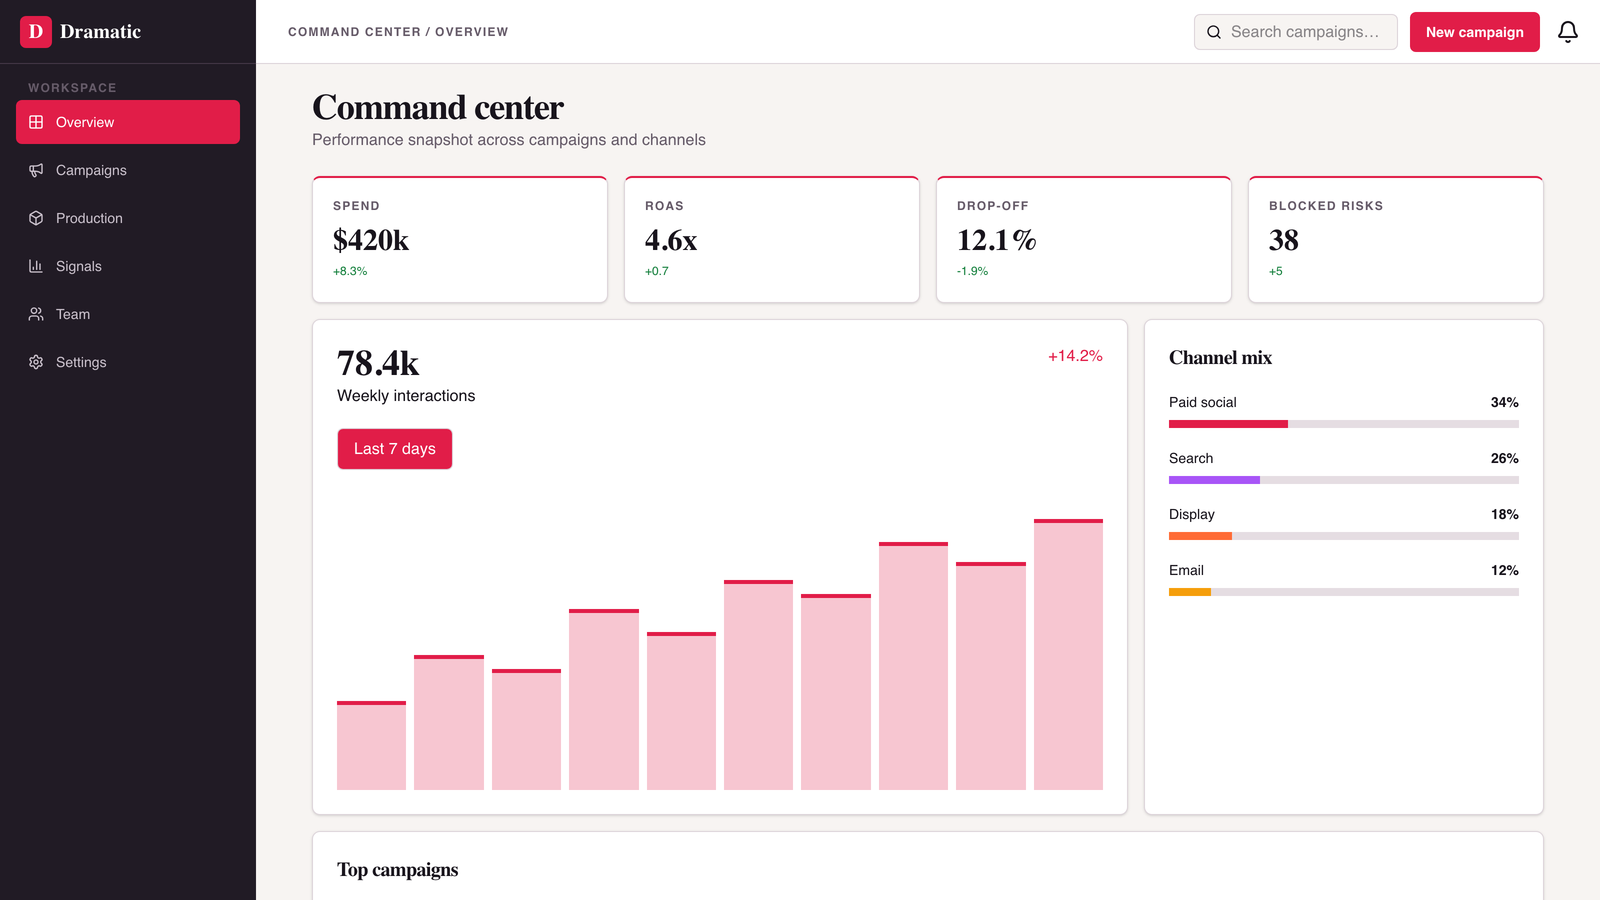1600x900 pixels.
Task: Click the +5 blocked risks change
Action: coord(1276,271)
